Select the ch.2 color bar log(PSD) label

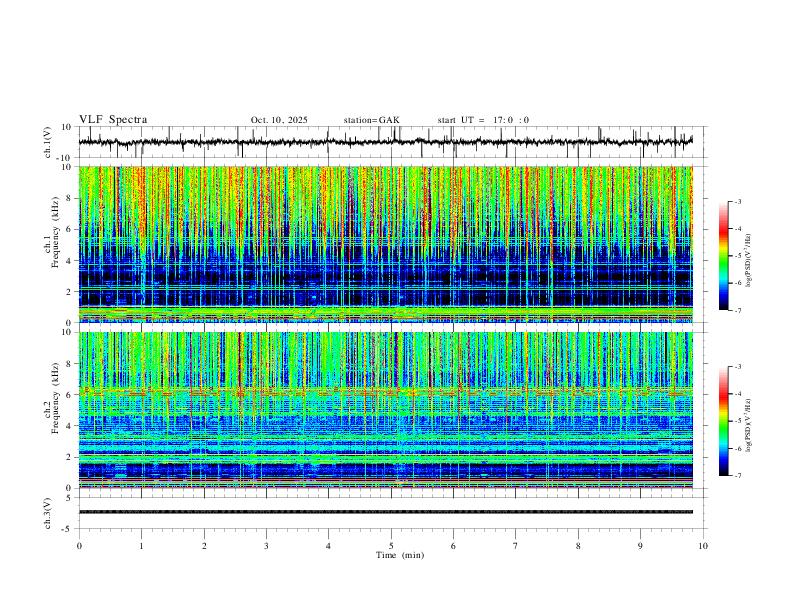tap(748, 425)
